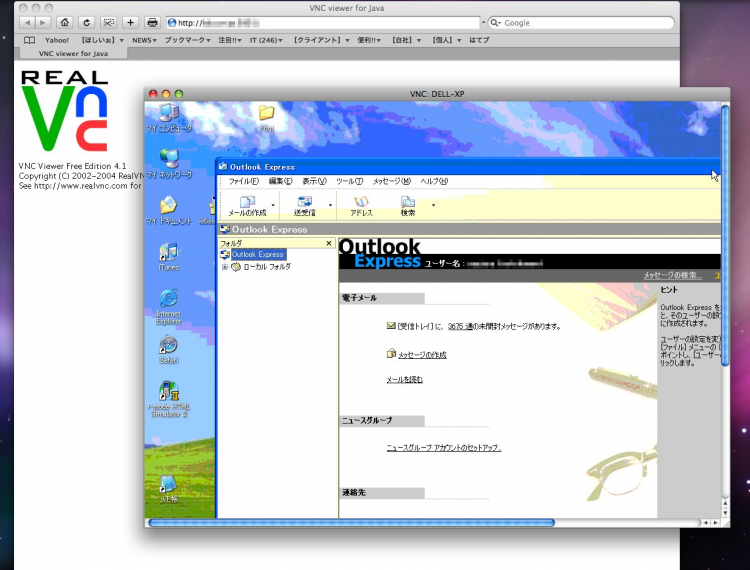Screen dimensions: 750x570
Task: Click メールを読む link
Action: [405, 380]
